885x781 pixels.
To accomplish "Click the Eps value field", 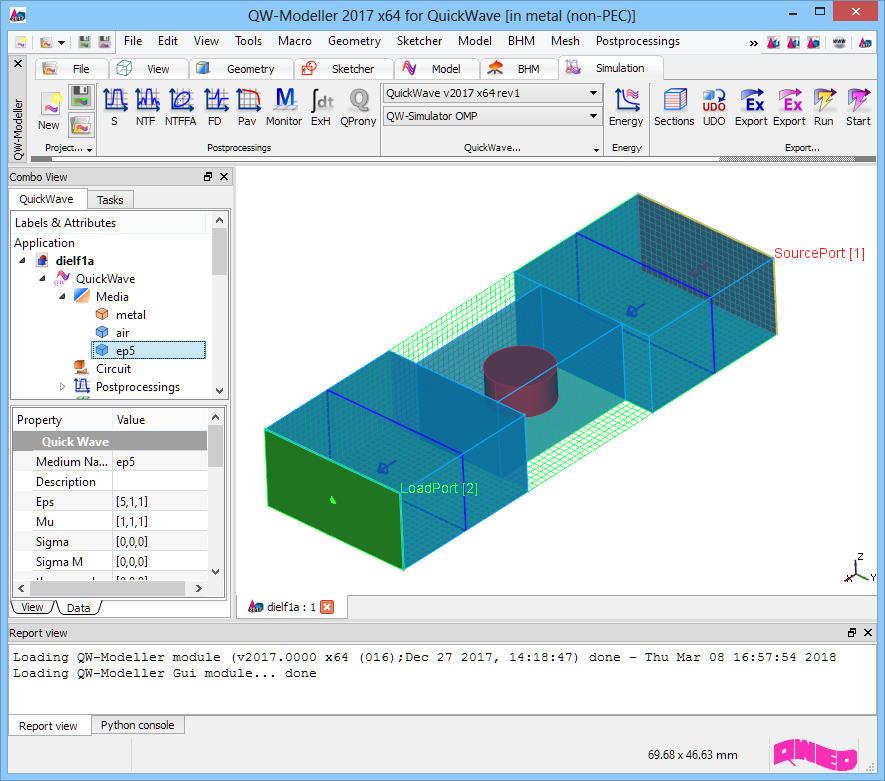I will (x=160, y=502).
